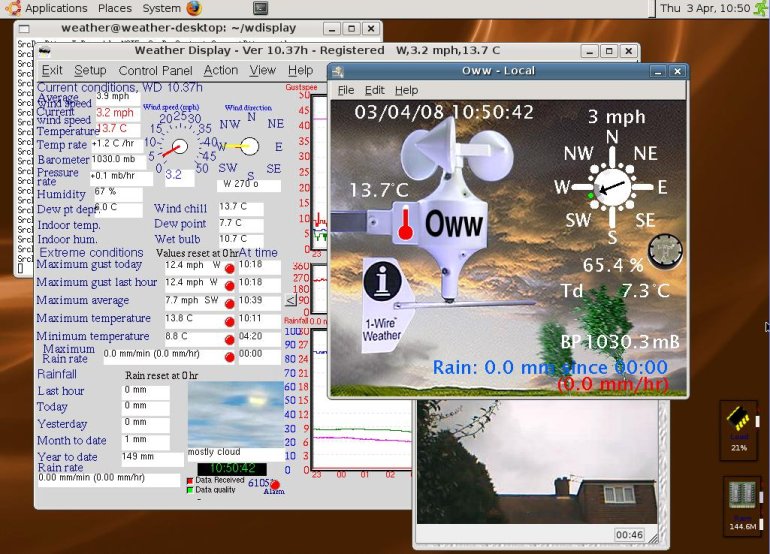Open Setup menu in Weather Display
This screenshot has width=770, height=554.
coord(90,71)
